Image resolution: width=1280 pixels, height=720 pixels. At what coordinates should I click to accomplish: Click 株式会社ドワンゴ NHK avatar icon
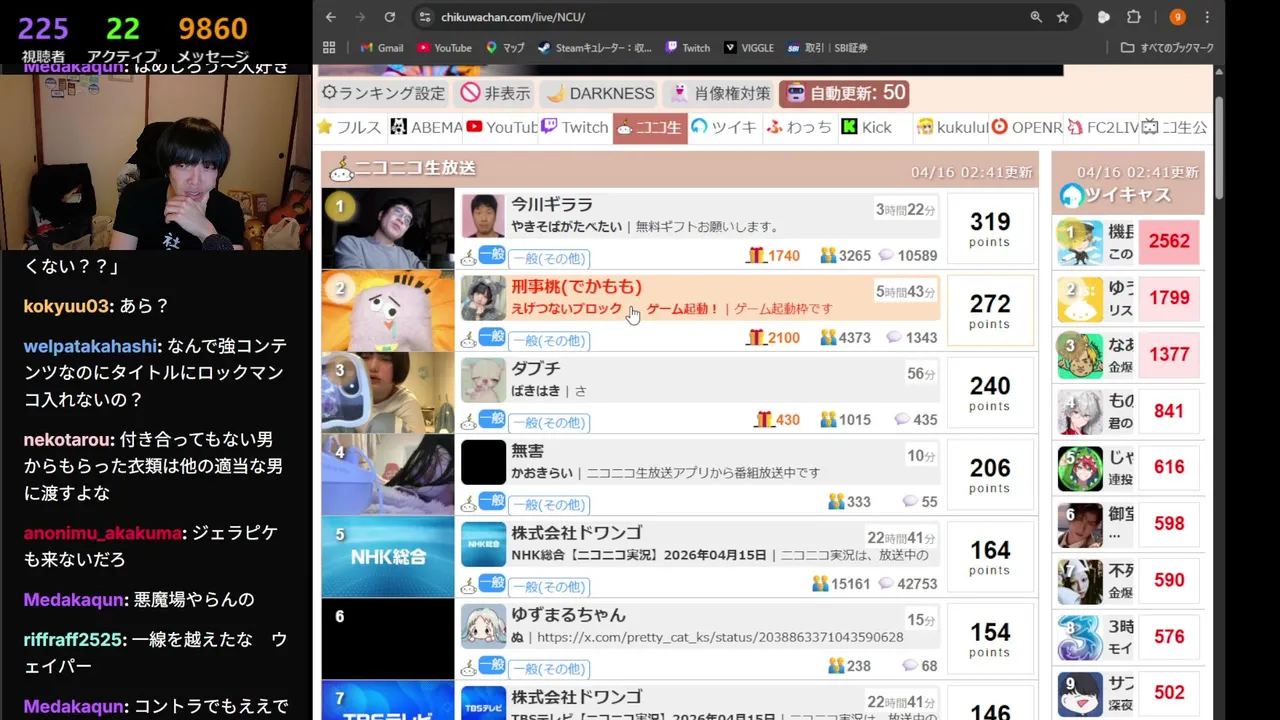483,544
